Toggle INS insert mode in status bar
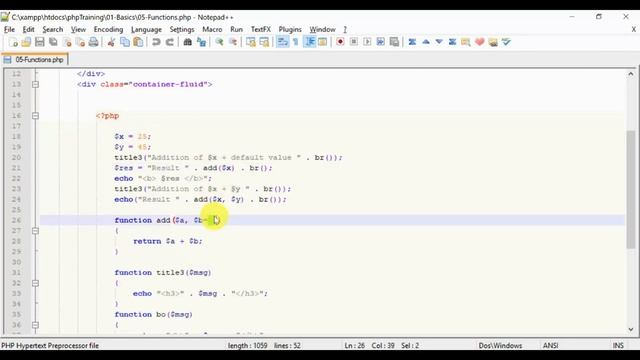Screen dimensions: 640x360 coord(618,345)
